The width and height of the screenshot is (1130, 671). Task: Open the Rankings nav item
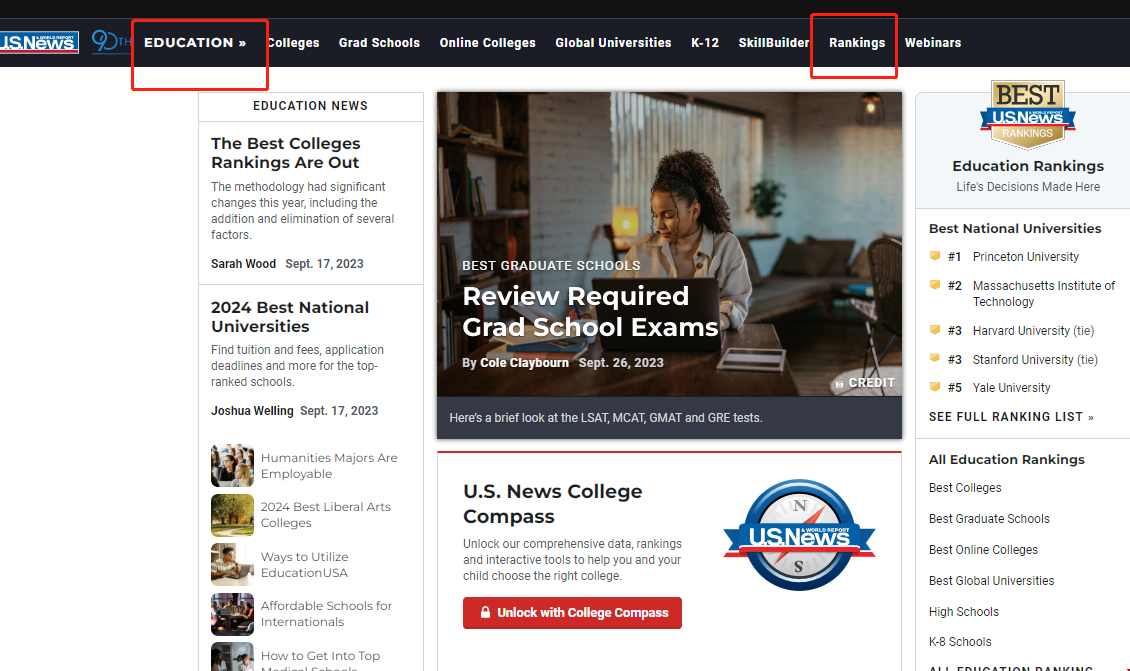857,43
